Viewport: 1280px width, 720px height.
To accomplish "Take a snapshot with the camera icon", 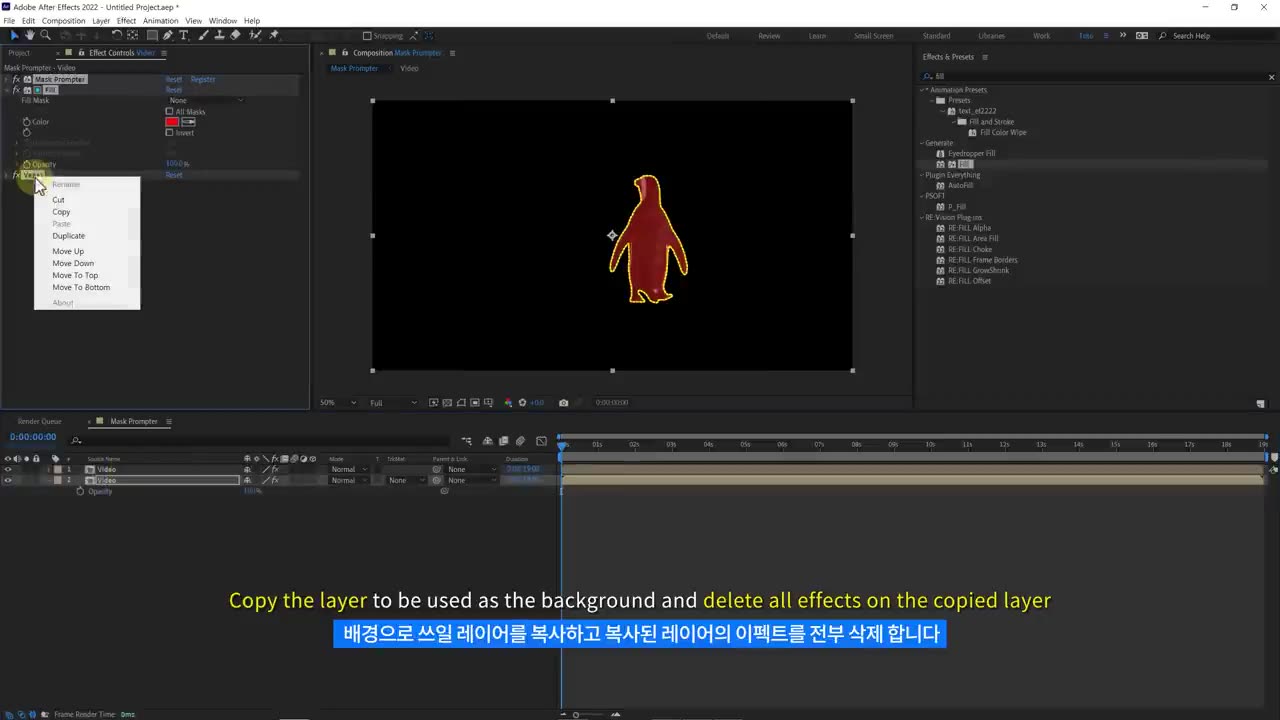I will click(x=564, y=403).
